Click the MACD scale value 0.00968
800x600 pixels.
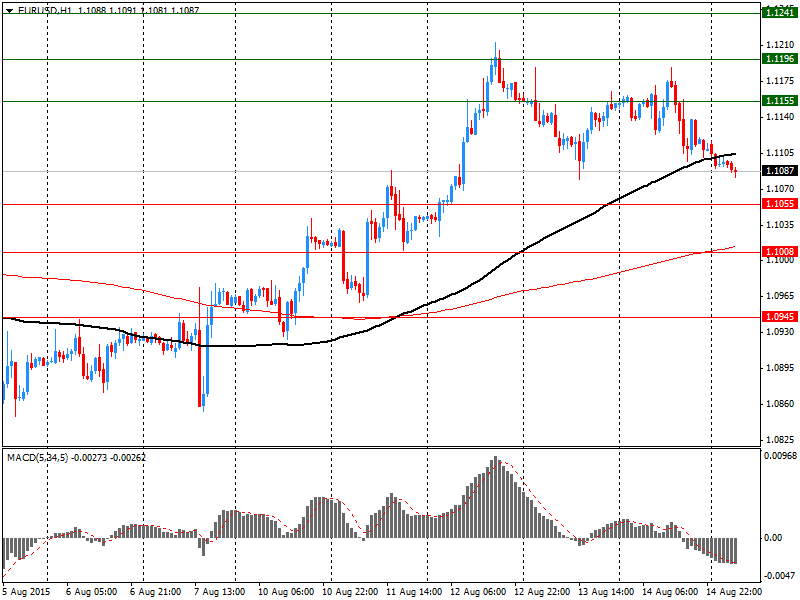click(781, 455)
